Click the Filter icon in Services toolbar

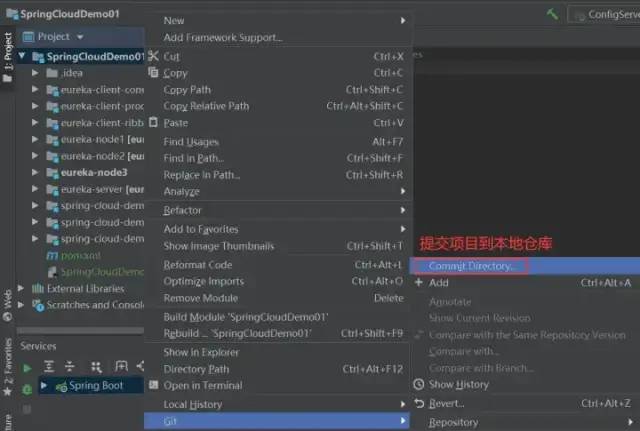121,366
